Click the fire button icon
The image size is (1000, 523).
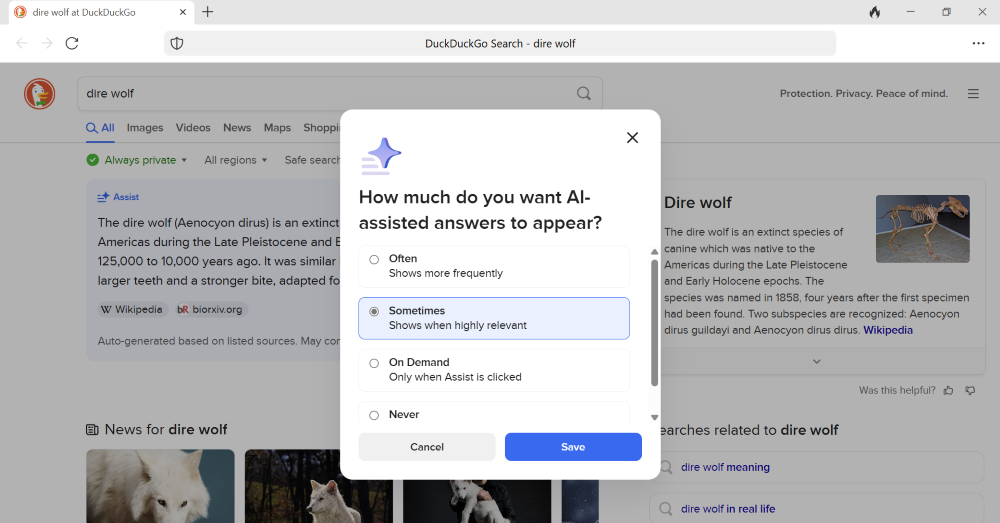click(x=875, y=12)
